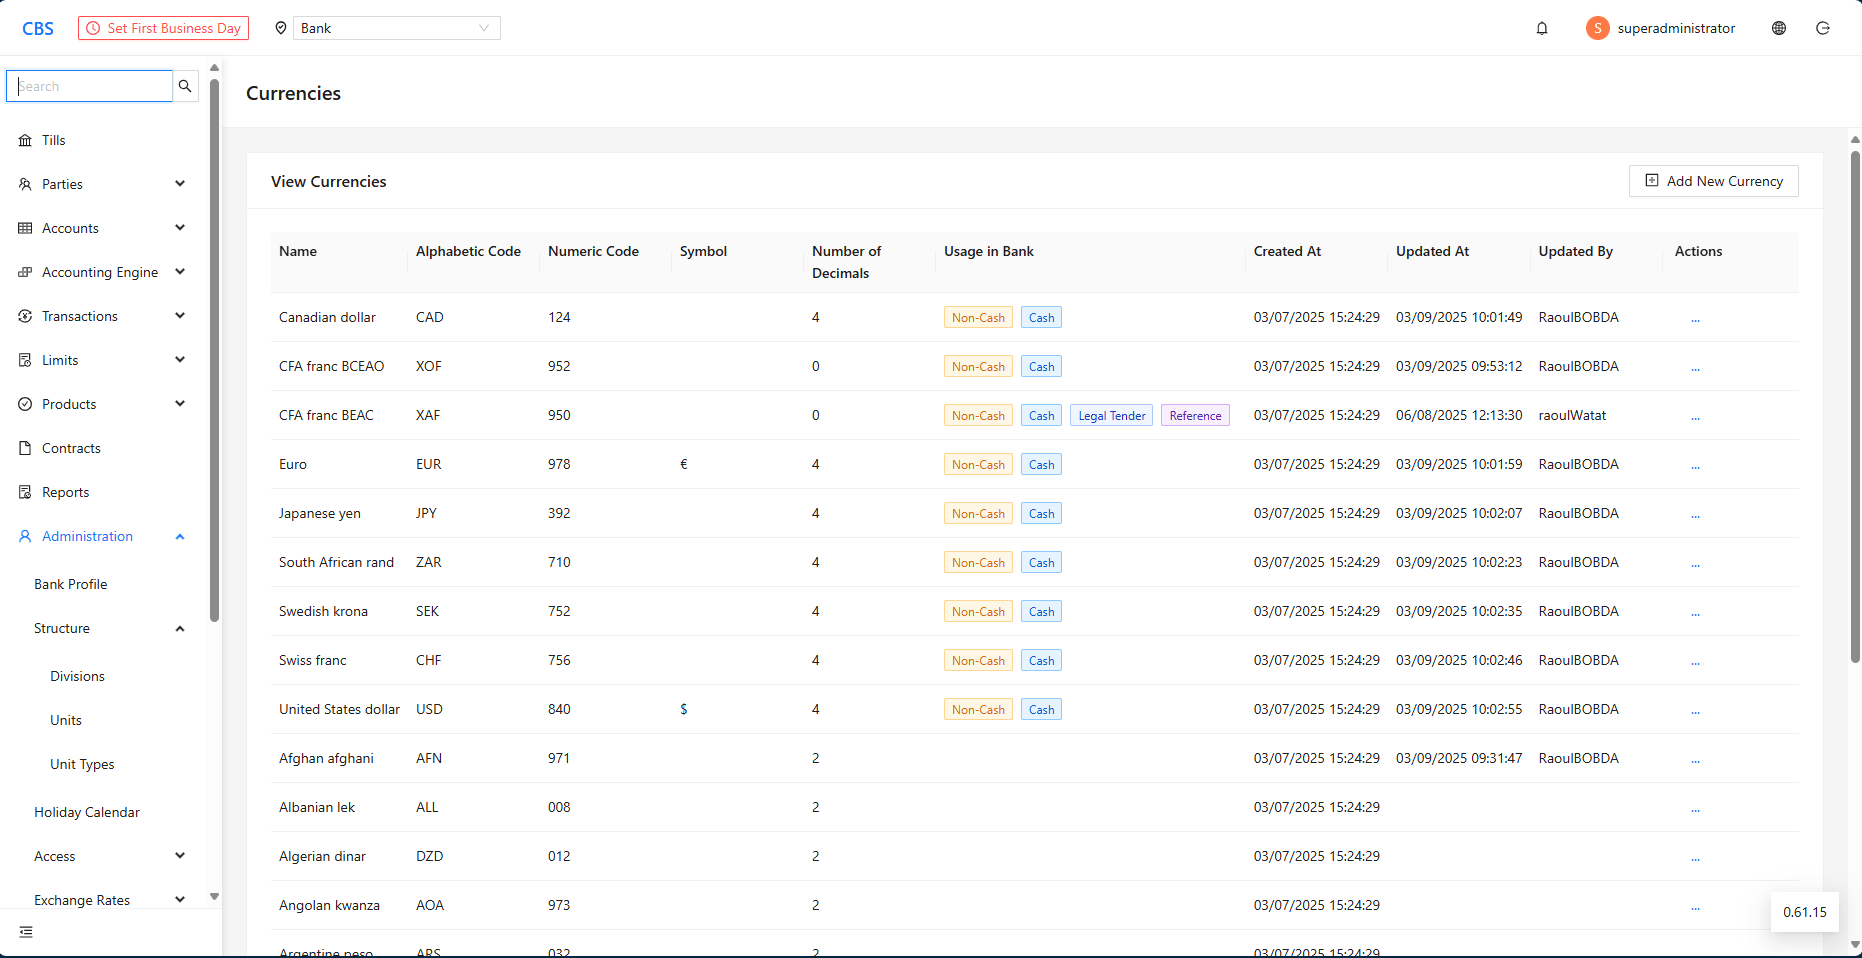Go to Holiday Calendar page
This screenshot has width=1862, height=958.
click(x=87, y=812)
